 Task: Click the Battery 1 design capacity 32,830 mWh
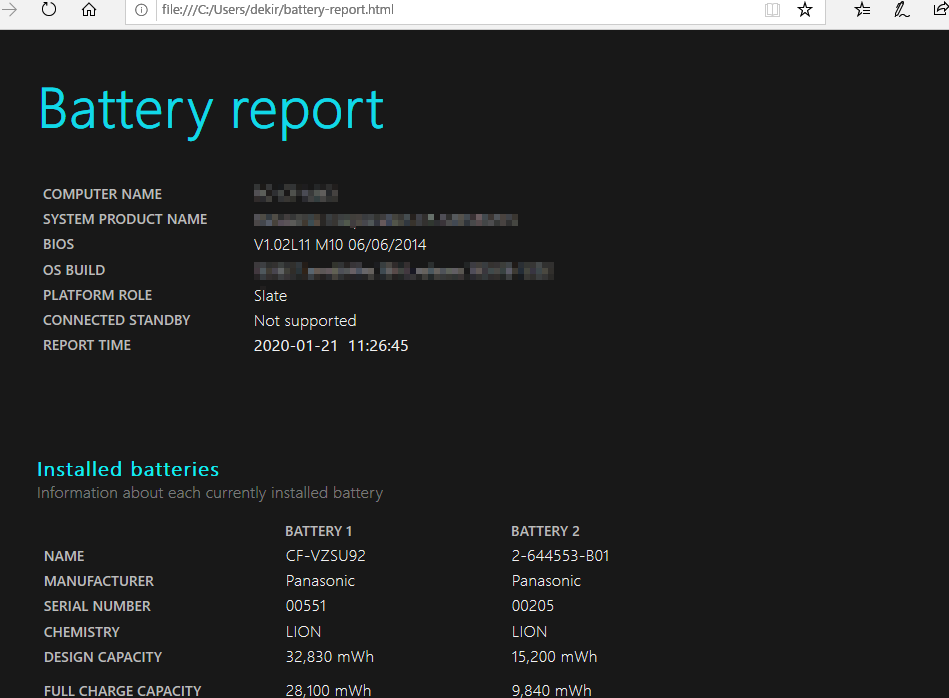coord(329,657)
